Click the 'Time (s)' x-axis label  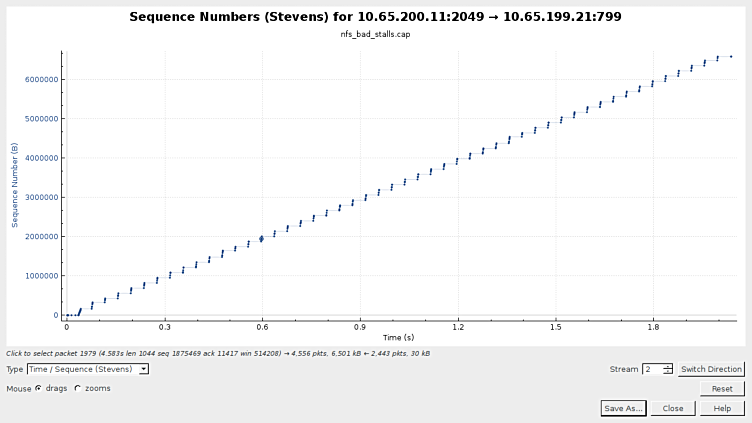[397, 337]
